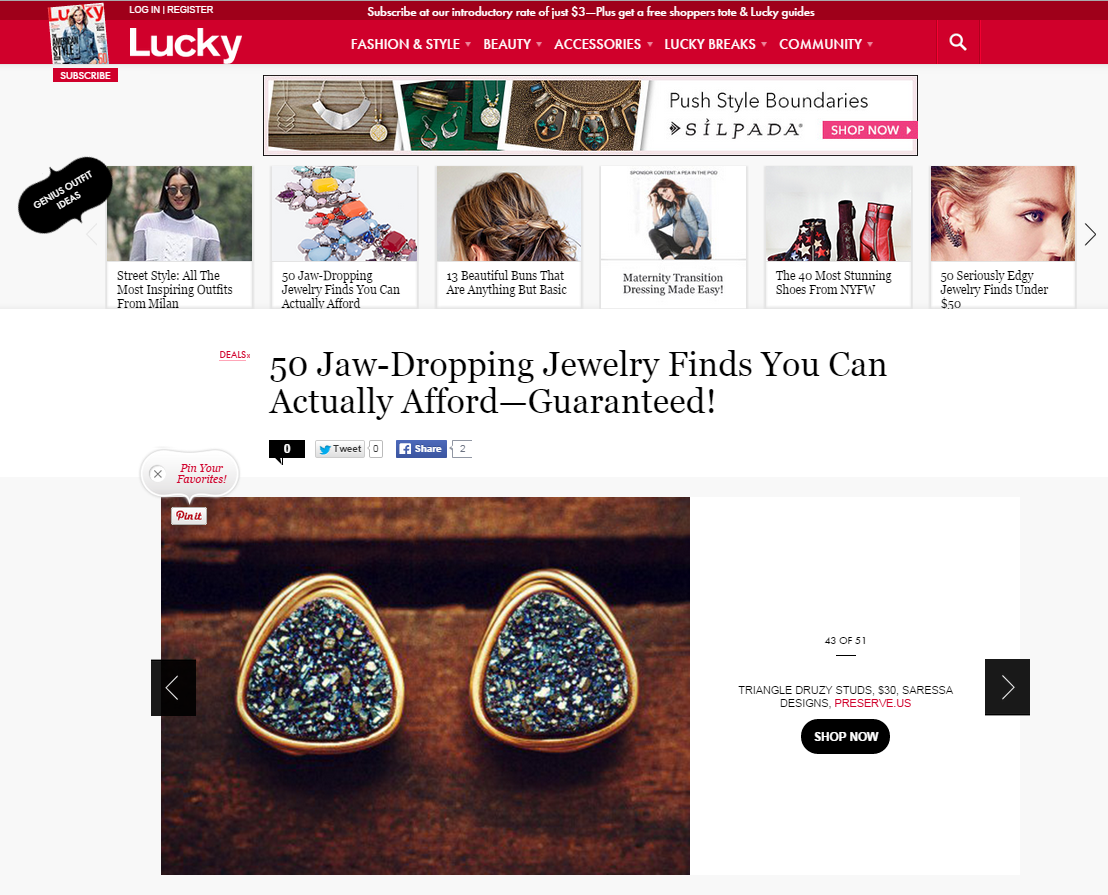Close the Pin Your Favorites bubble
The image size is (1108, 895).
tap(158, 474)
